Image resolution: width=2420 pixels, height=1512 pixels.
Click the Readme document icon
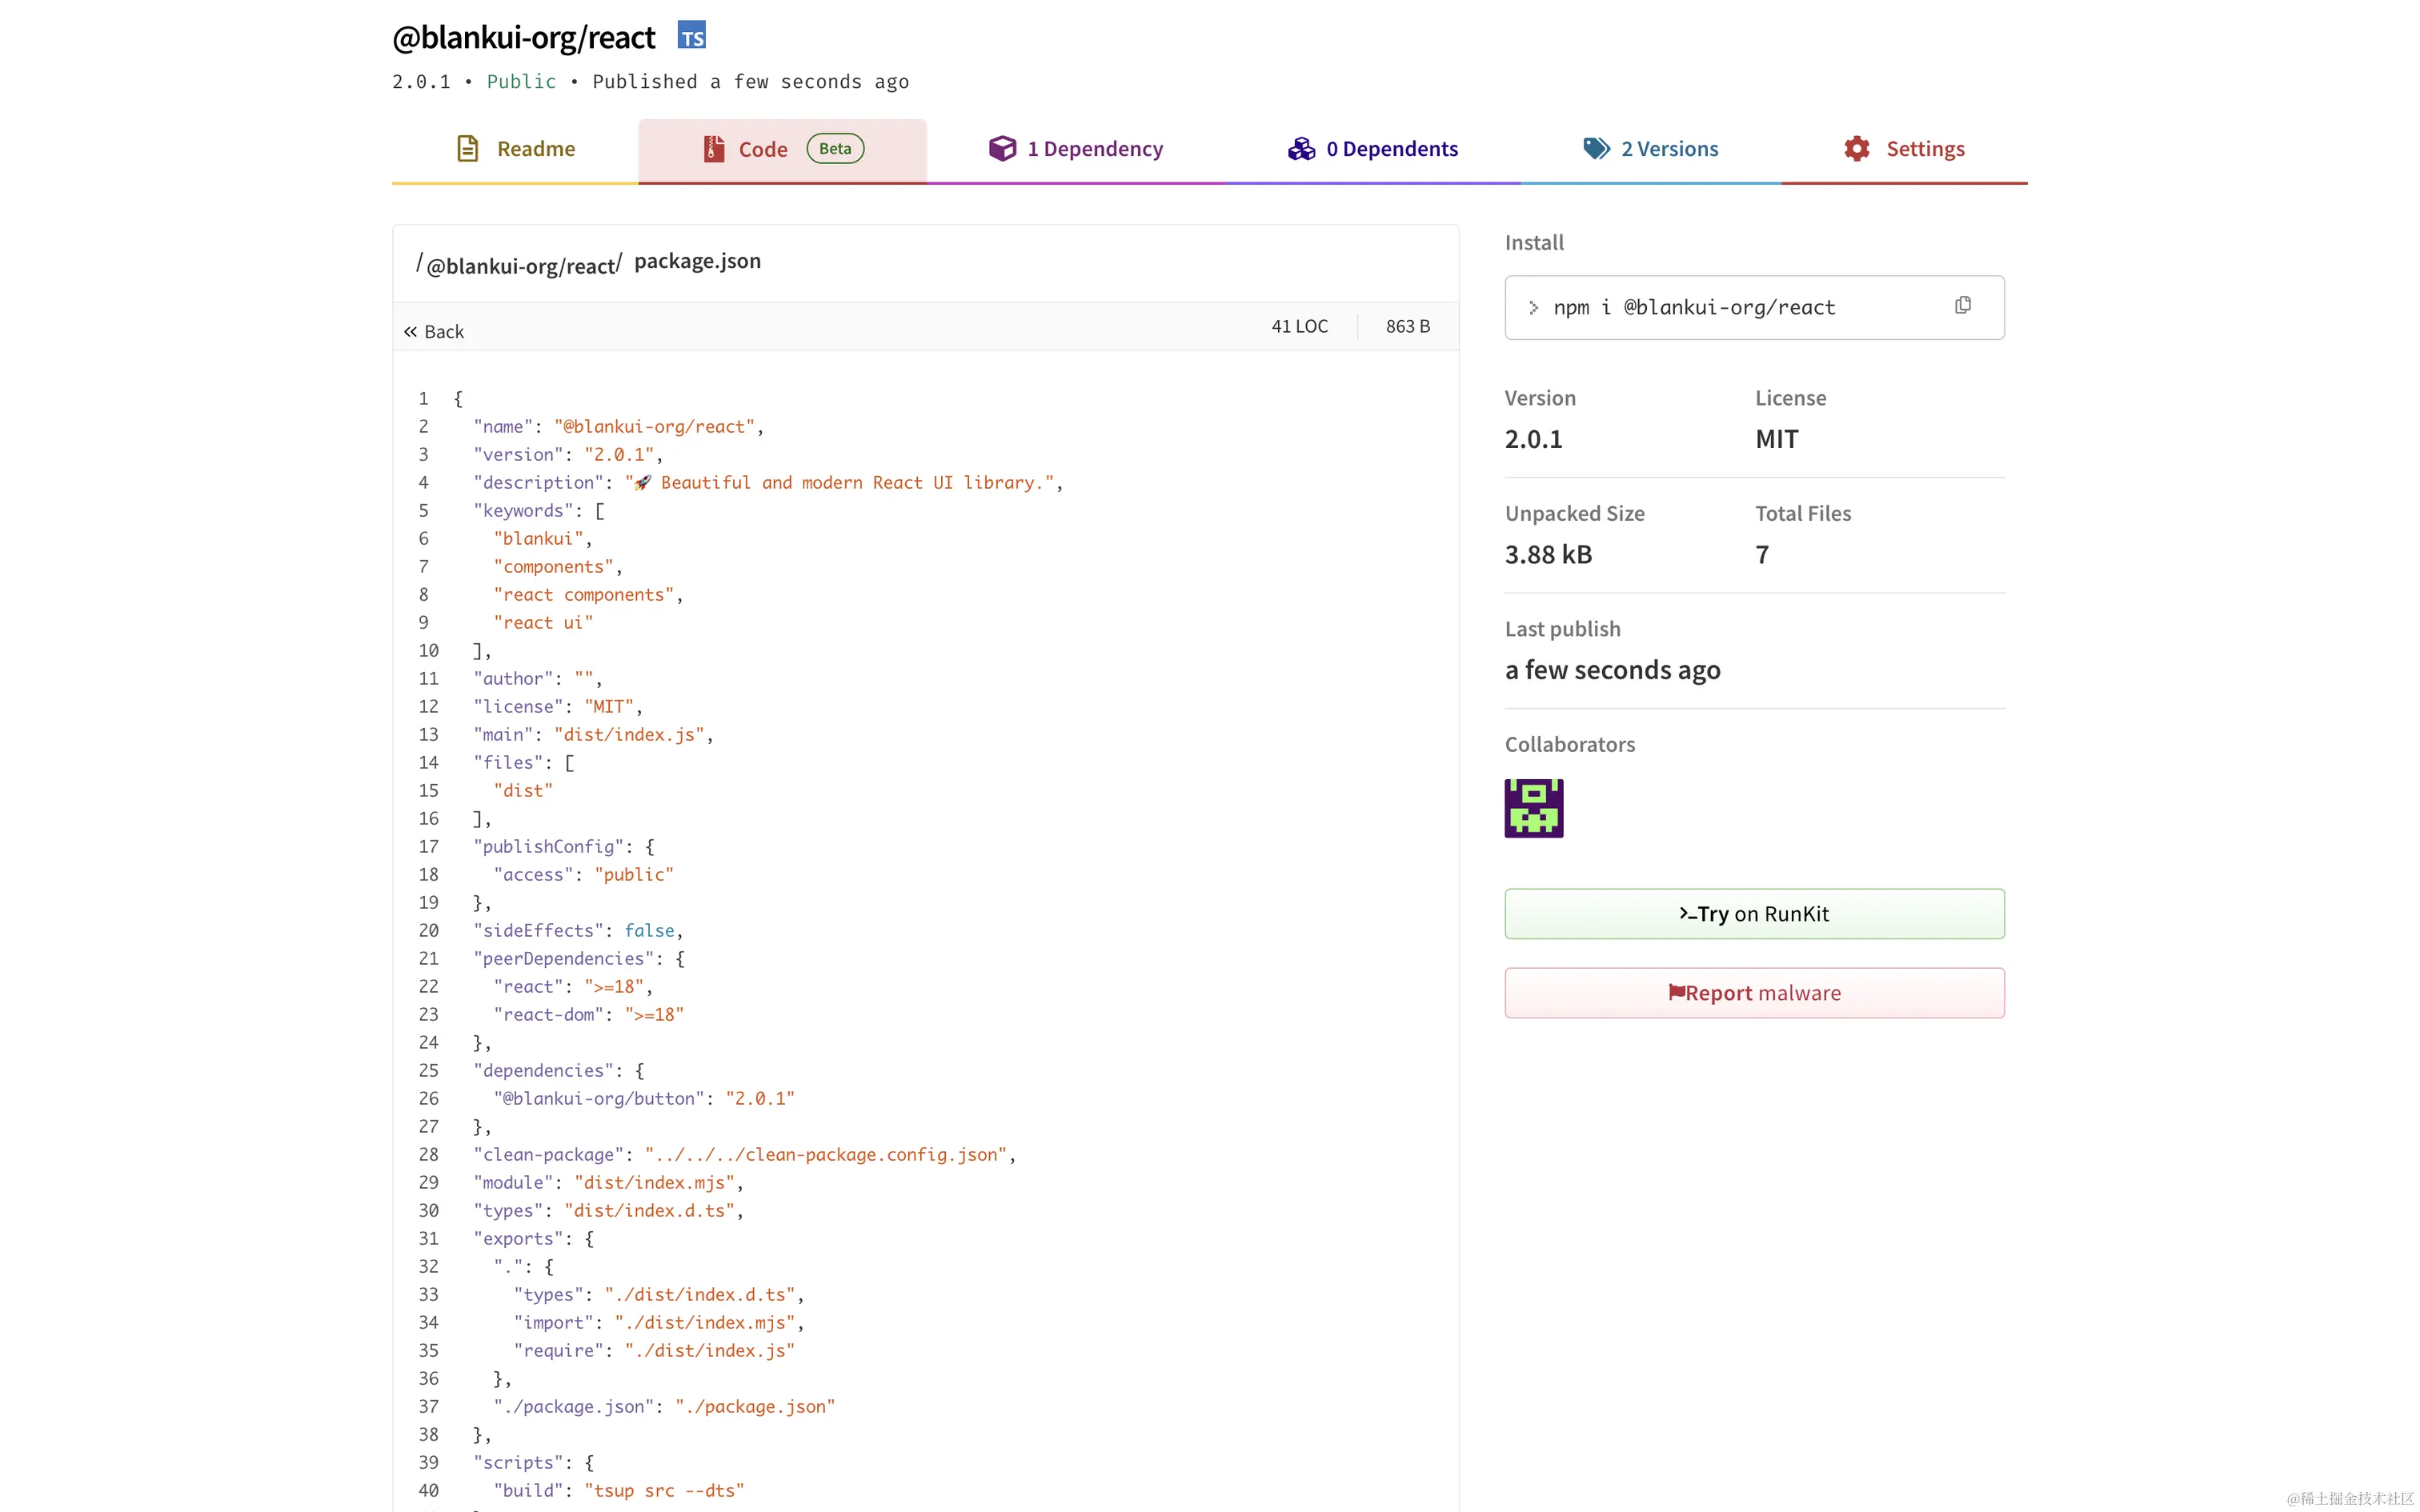pyautogui.click(x=467, y=149)
